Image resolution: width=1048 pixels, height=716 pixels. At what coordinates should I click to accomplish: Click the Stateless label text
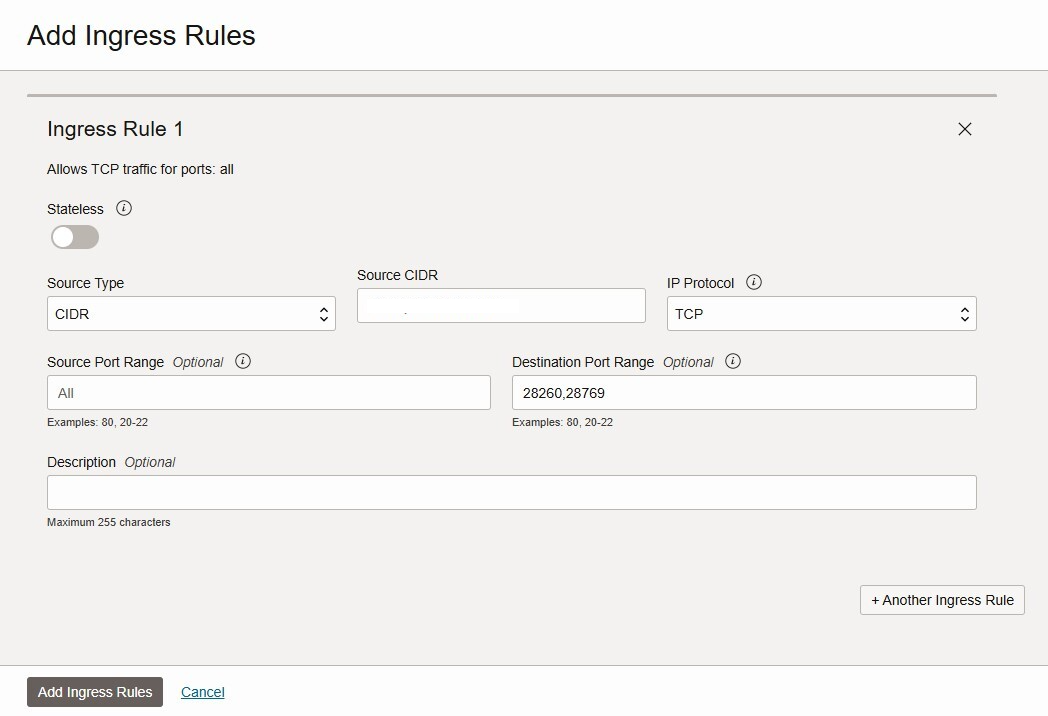tap(75, 209)
